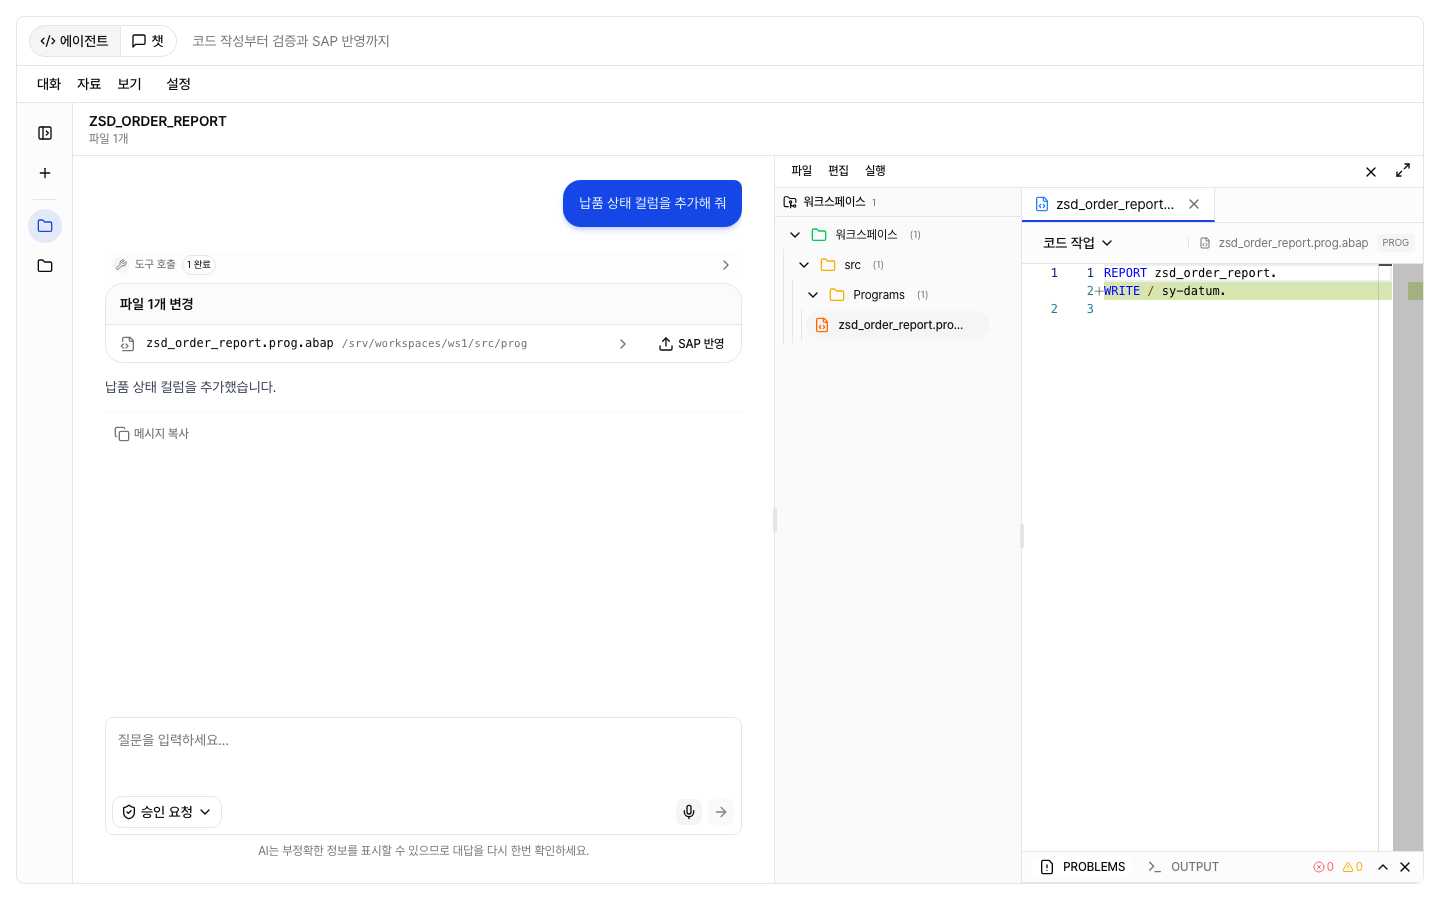Collapse the 워크스페이스 tree node
1440x900 pixels.
795,235
